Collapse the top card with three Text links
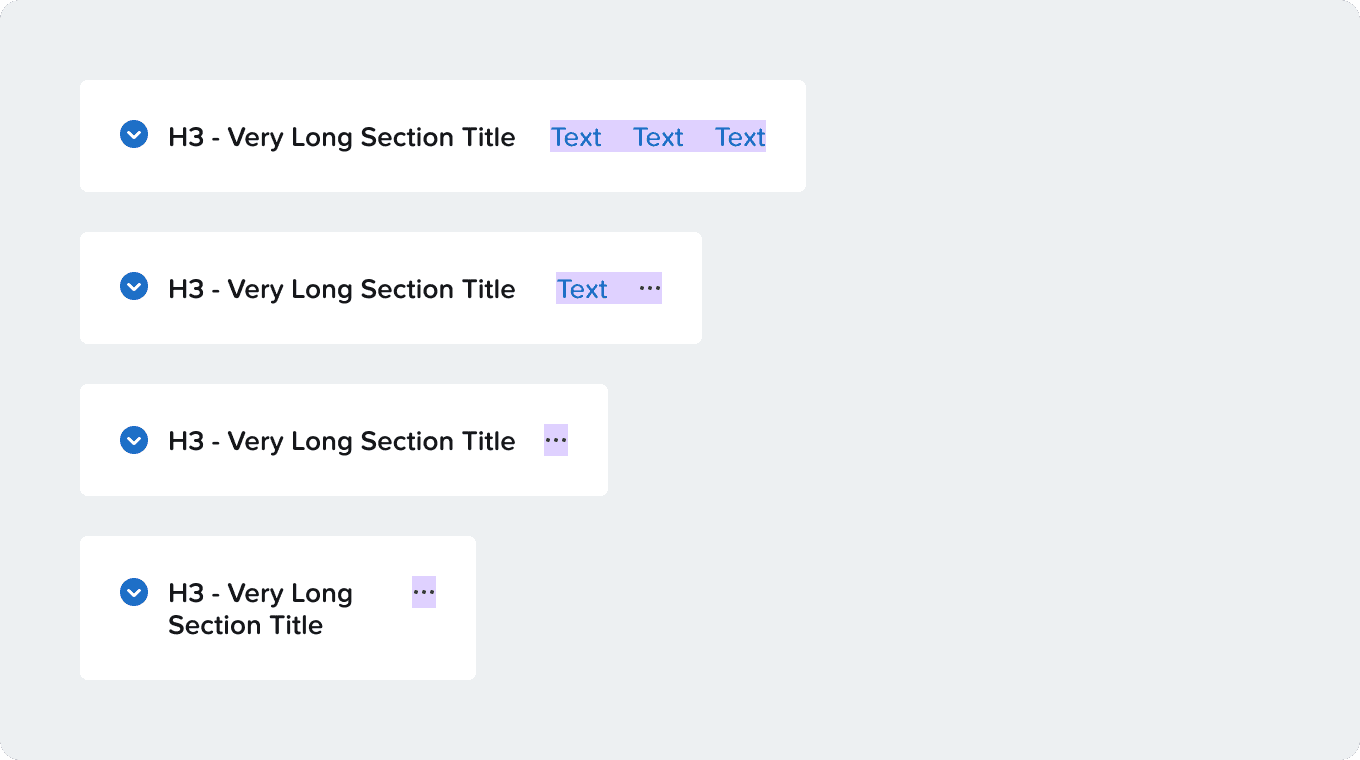The width and height of the screenshot is (1360, 760). click(134, 134)
